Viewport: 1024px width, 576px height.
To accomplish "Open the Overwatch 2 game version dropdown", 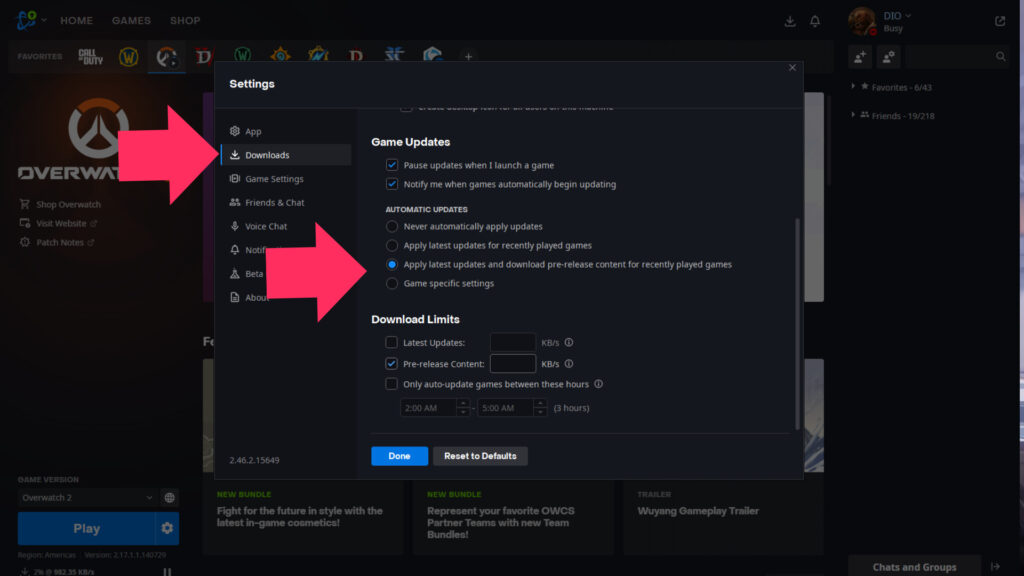I will 88,498.
